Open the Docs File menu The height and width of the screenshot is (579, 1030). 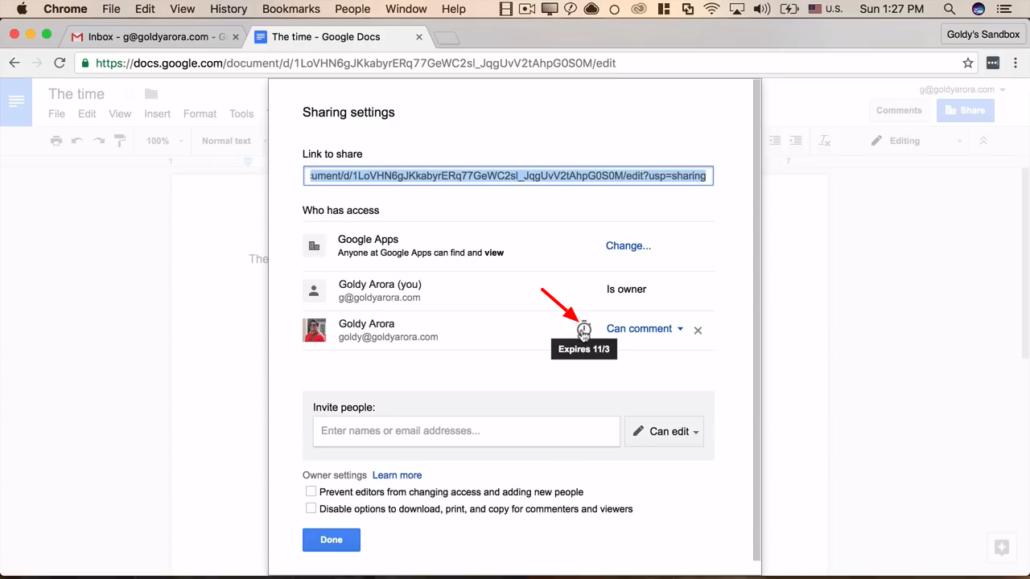pos(56,114)
